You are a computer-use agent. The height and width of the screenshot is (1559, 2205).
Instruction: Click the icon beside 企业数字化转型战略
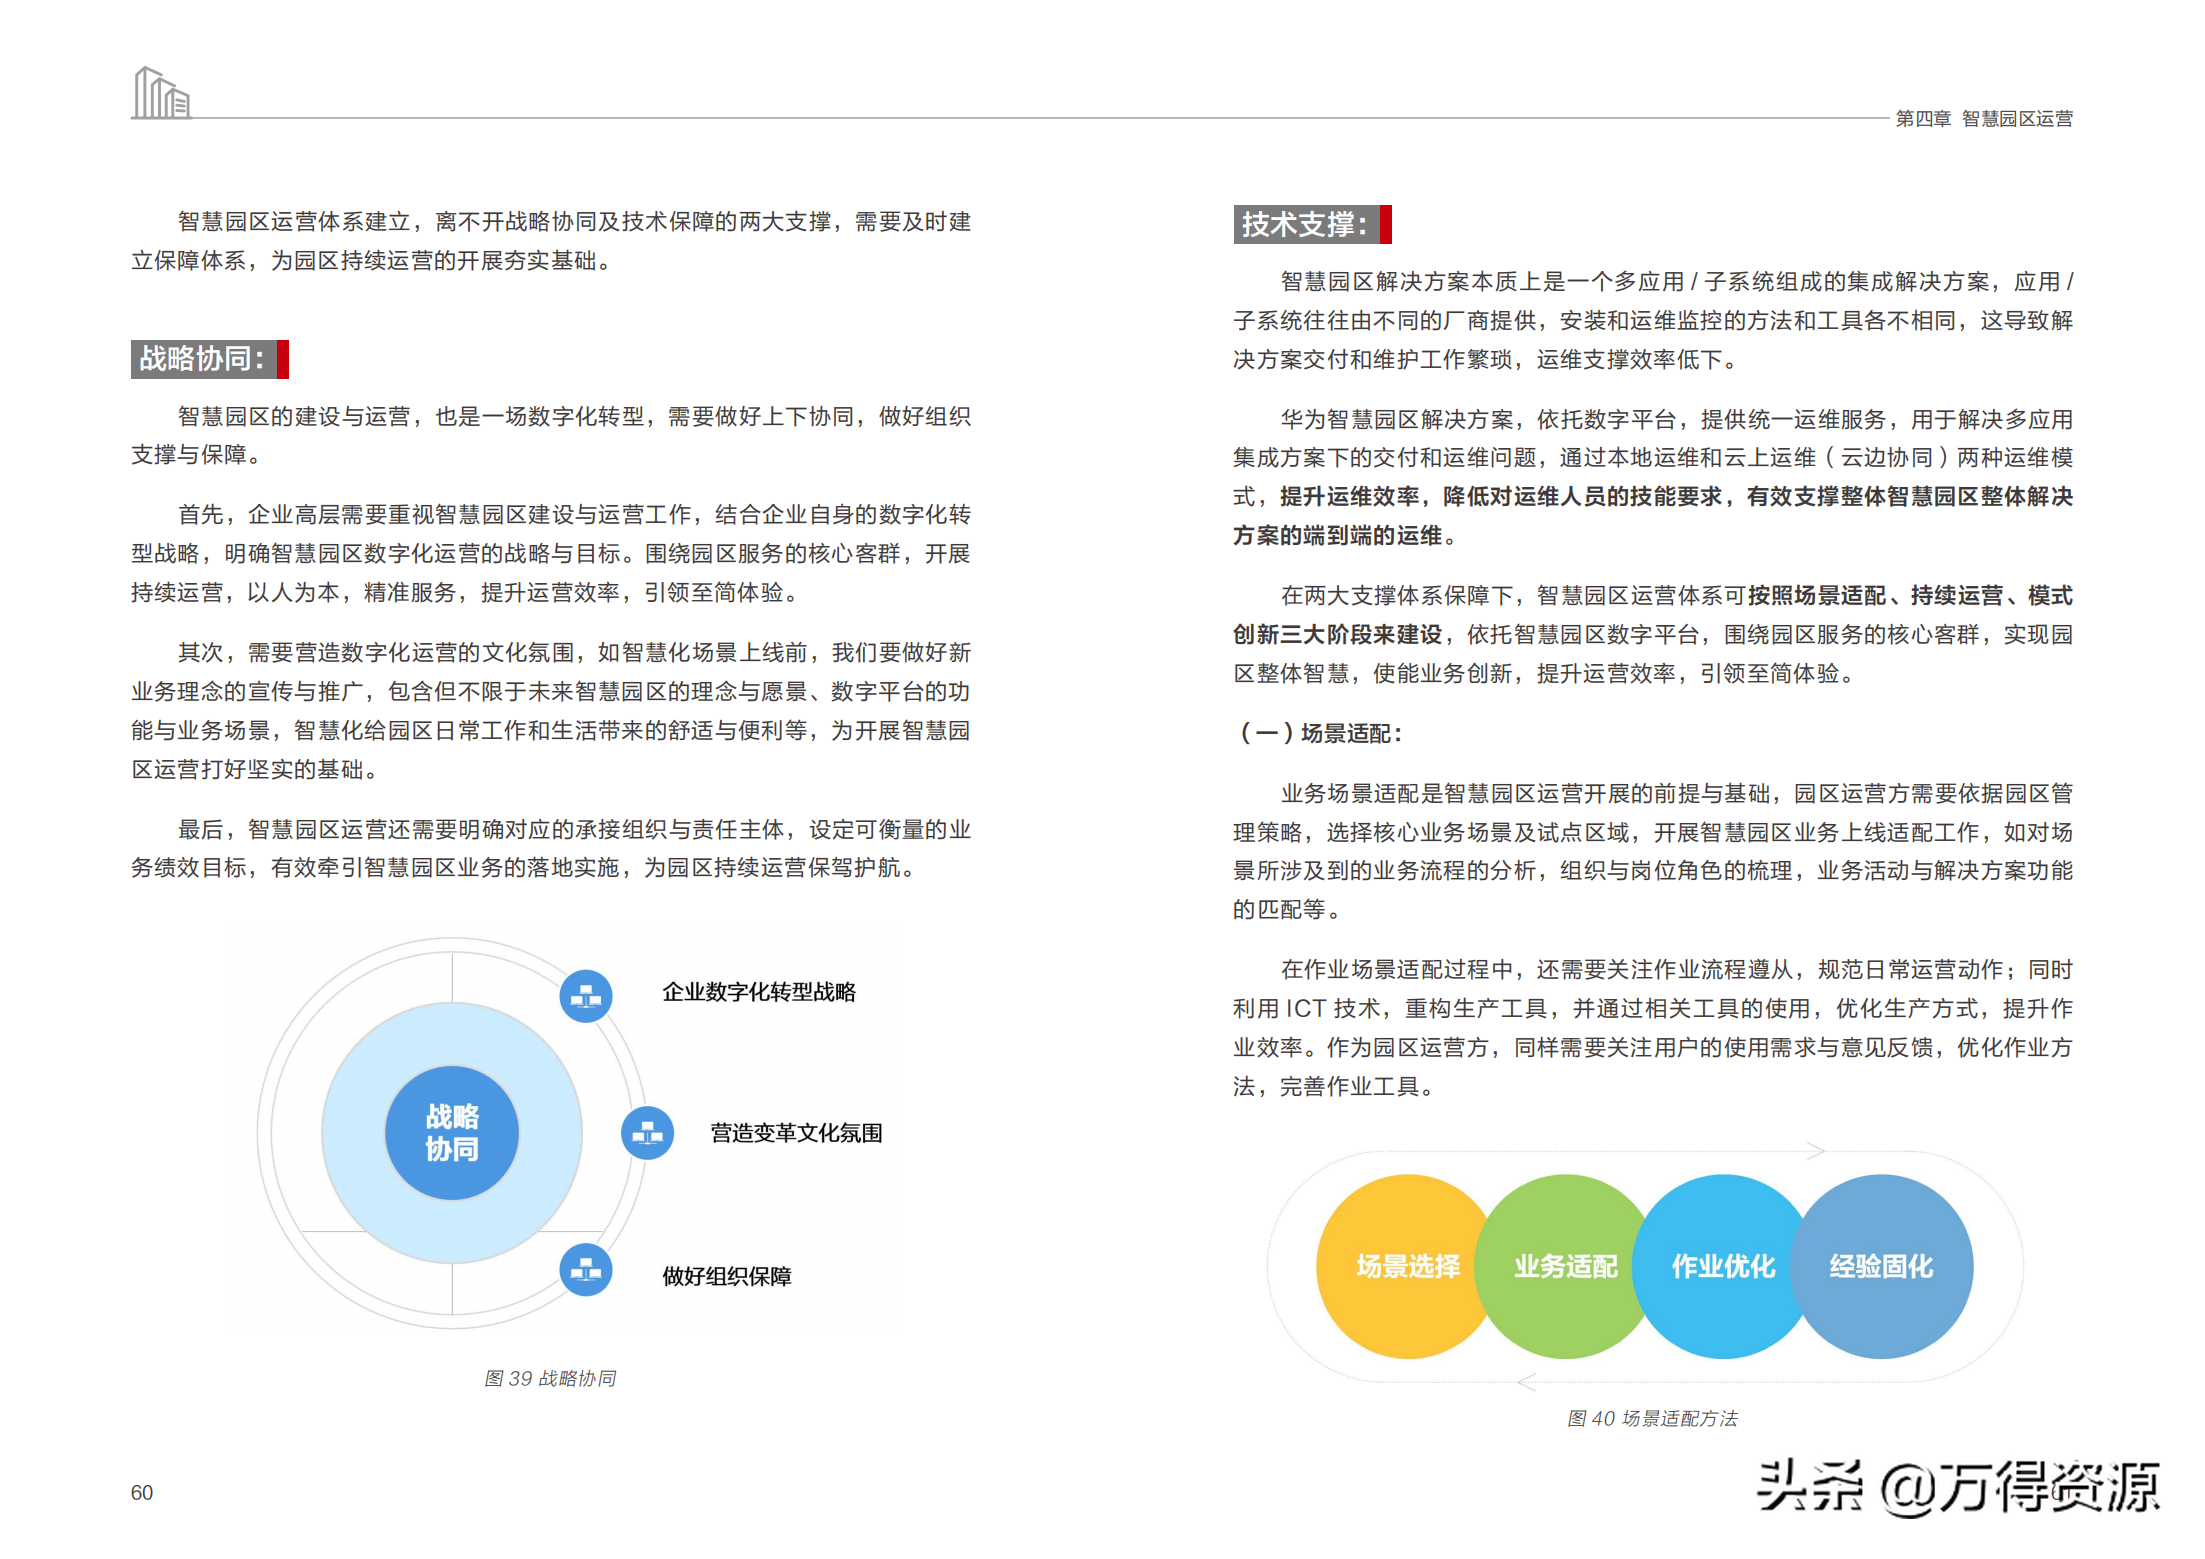click(x=586, y=996)
